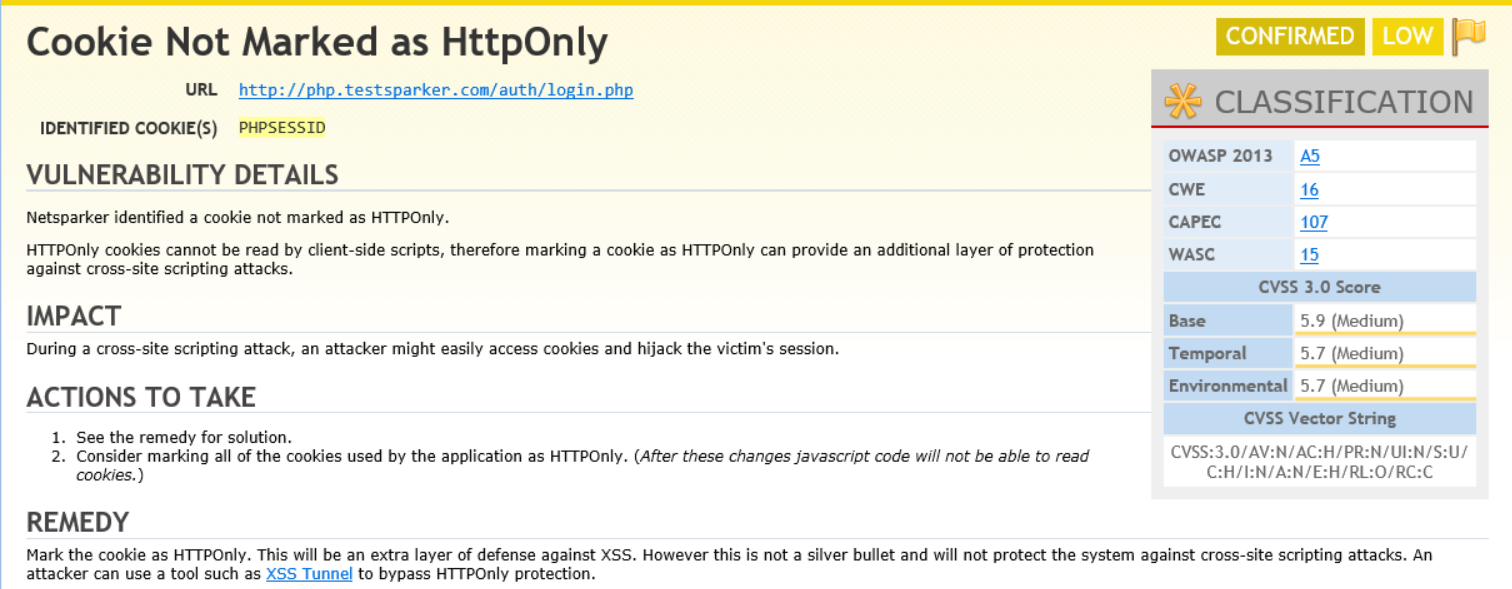The height and width of the screenshot is (589, 1512).
Task: Click the Base score 5.9 value
Action: [1351, 321]
